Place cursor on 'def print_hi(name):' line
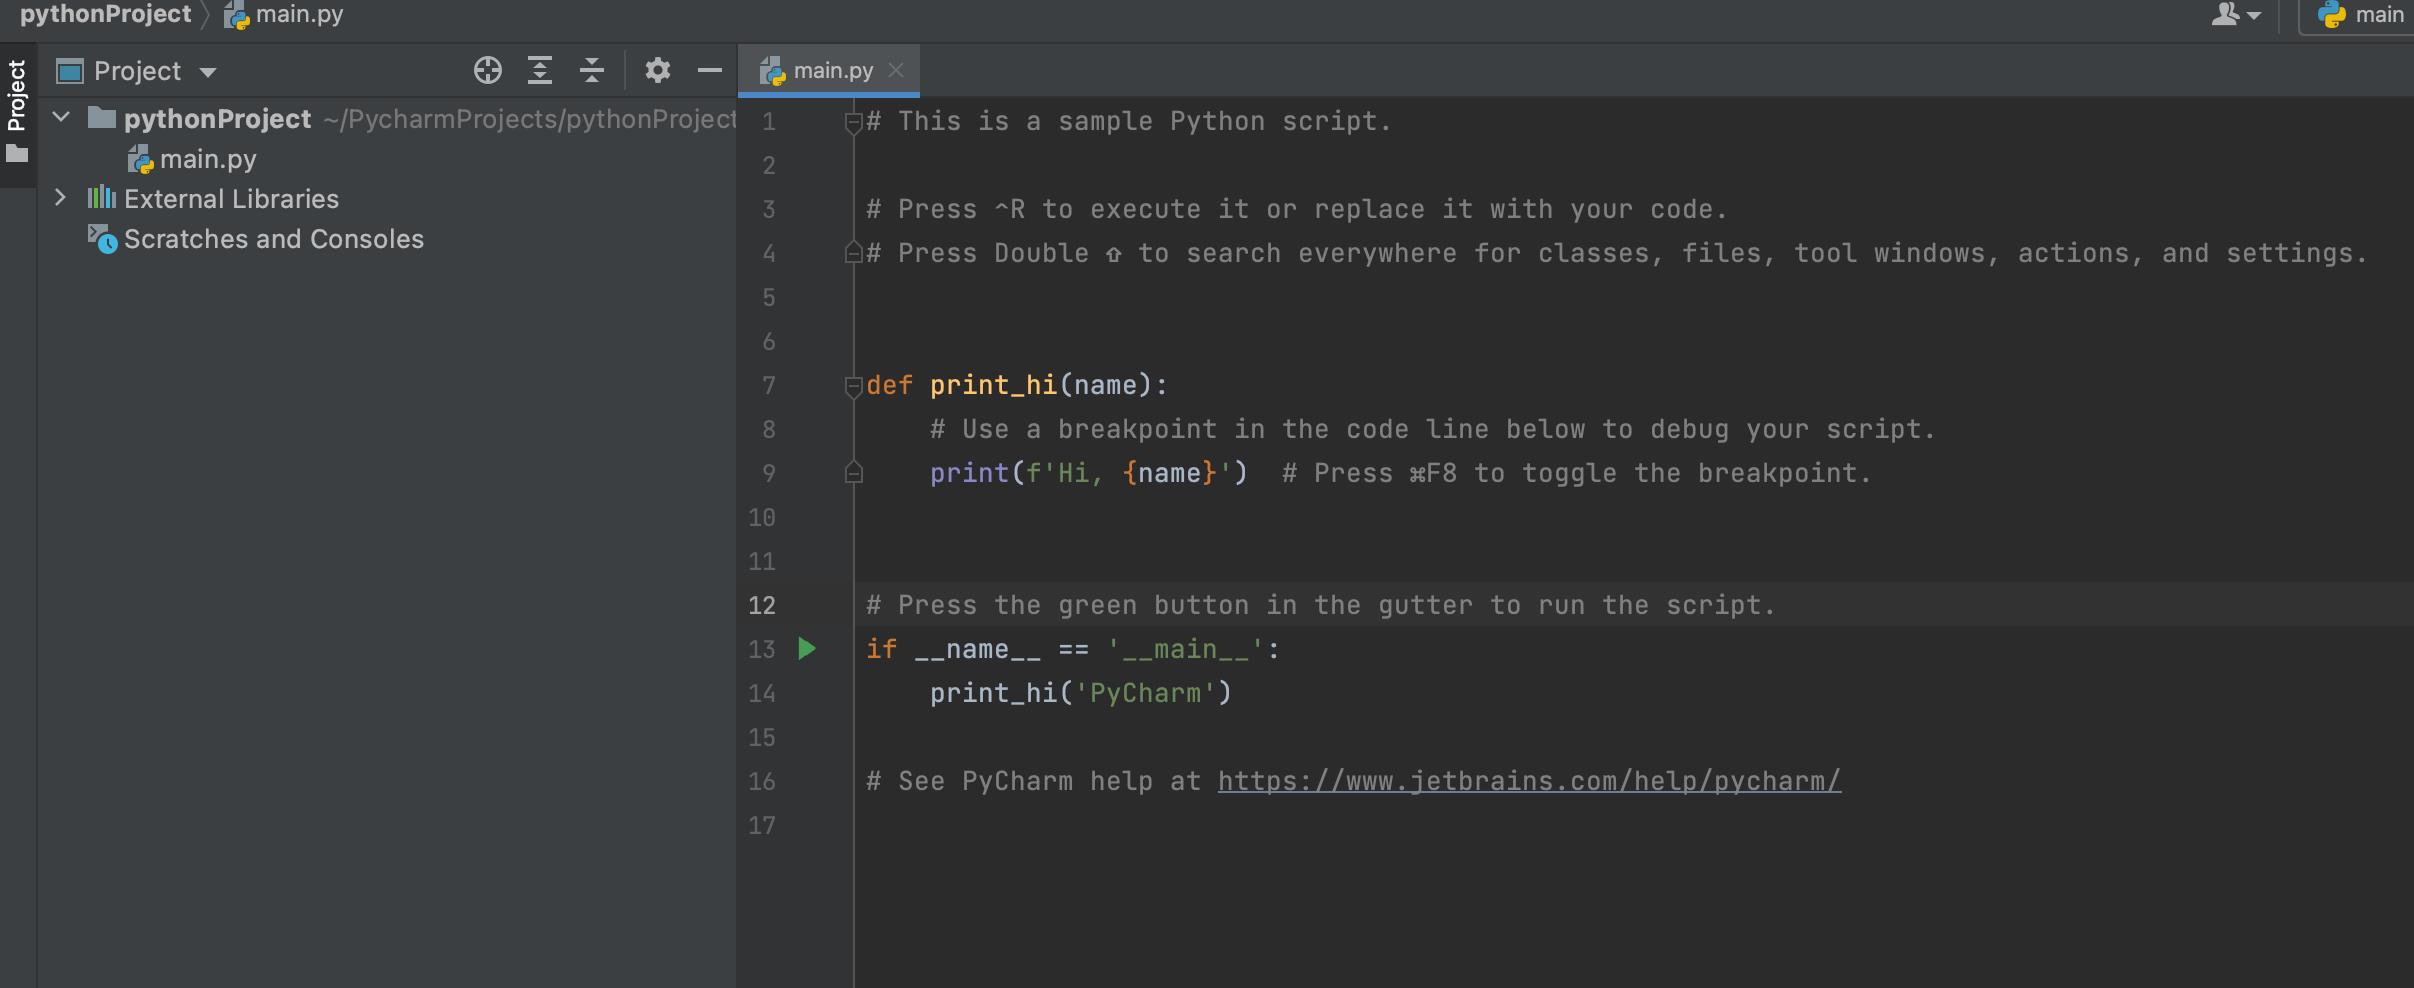The width and height of the screenshot is (2414, 988). click(1017, 386)
